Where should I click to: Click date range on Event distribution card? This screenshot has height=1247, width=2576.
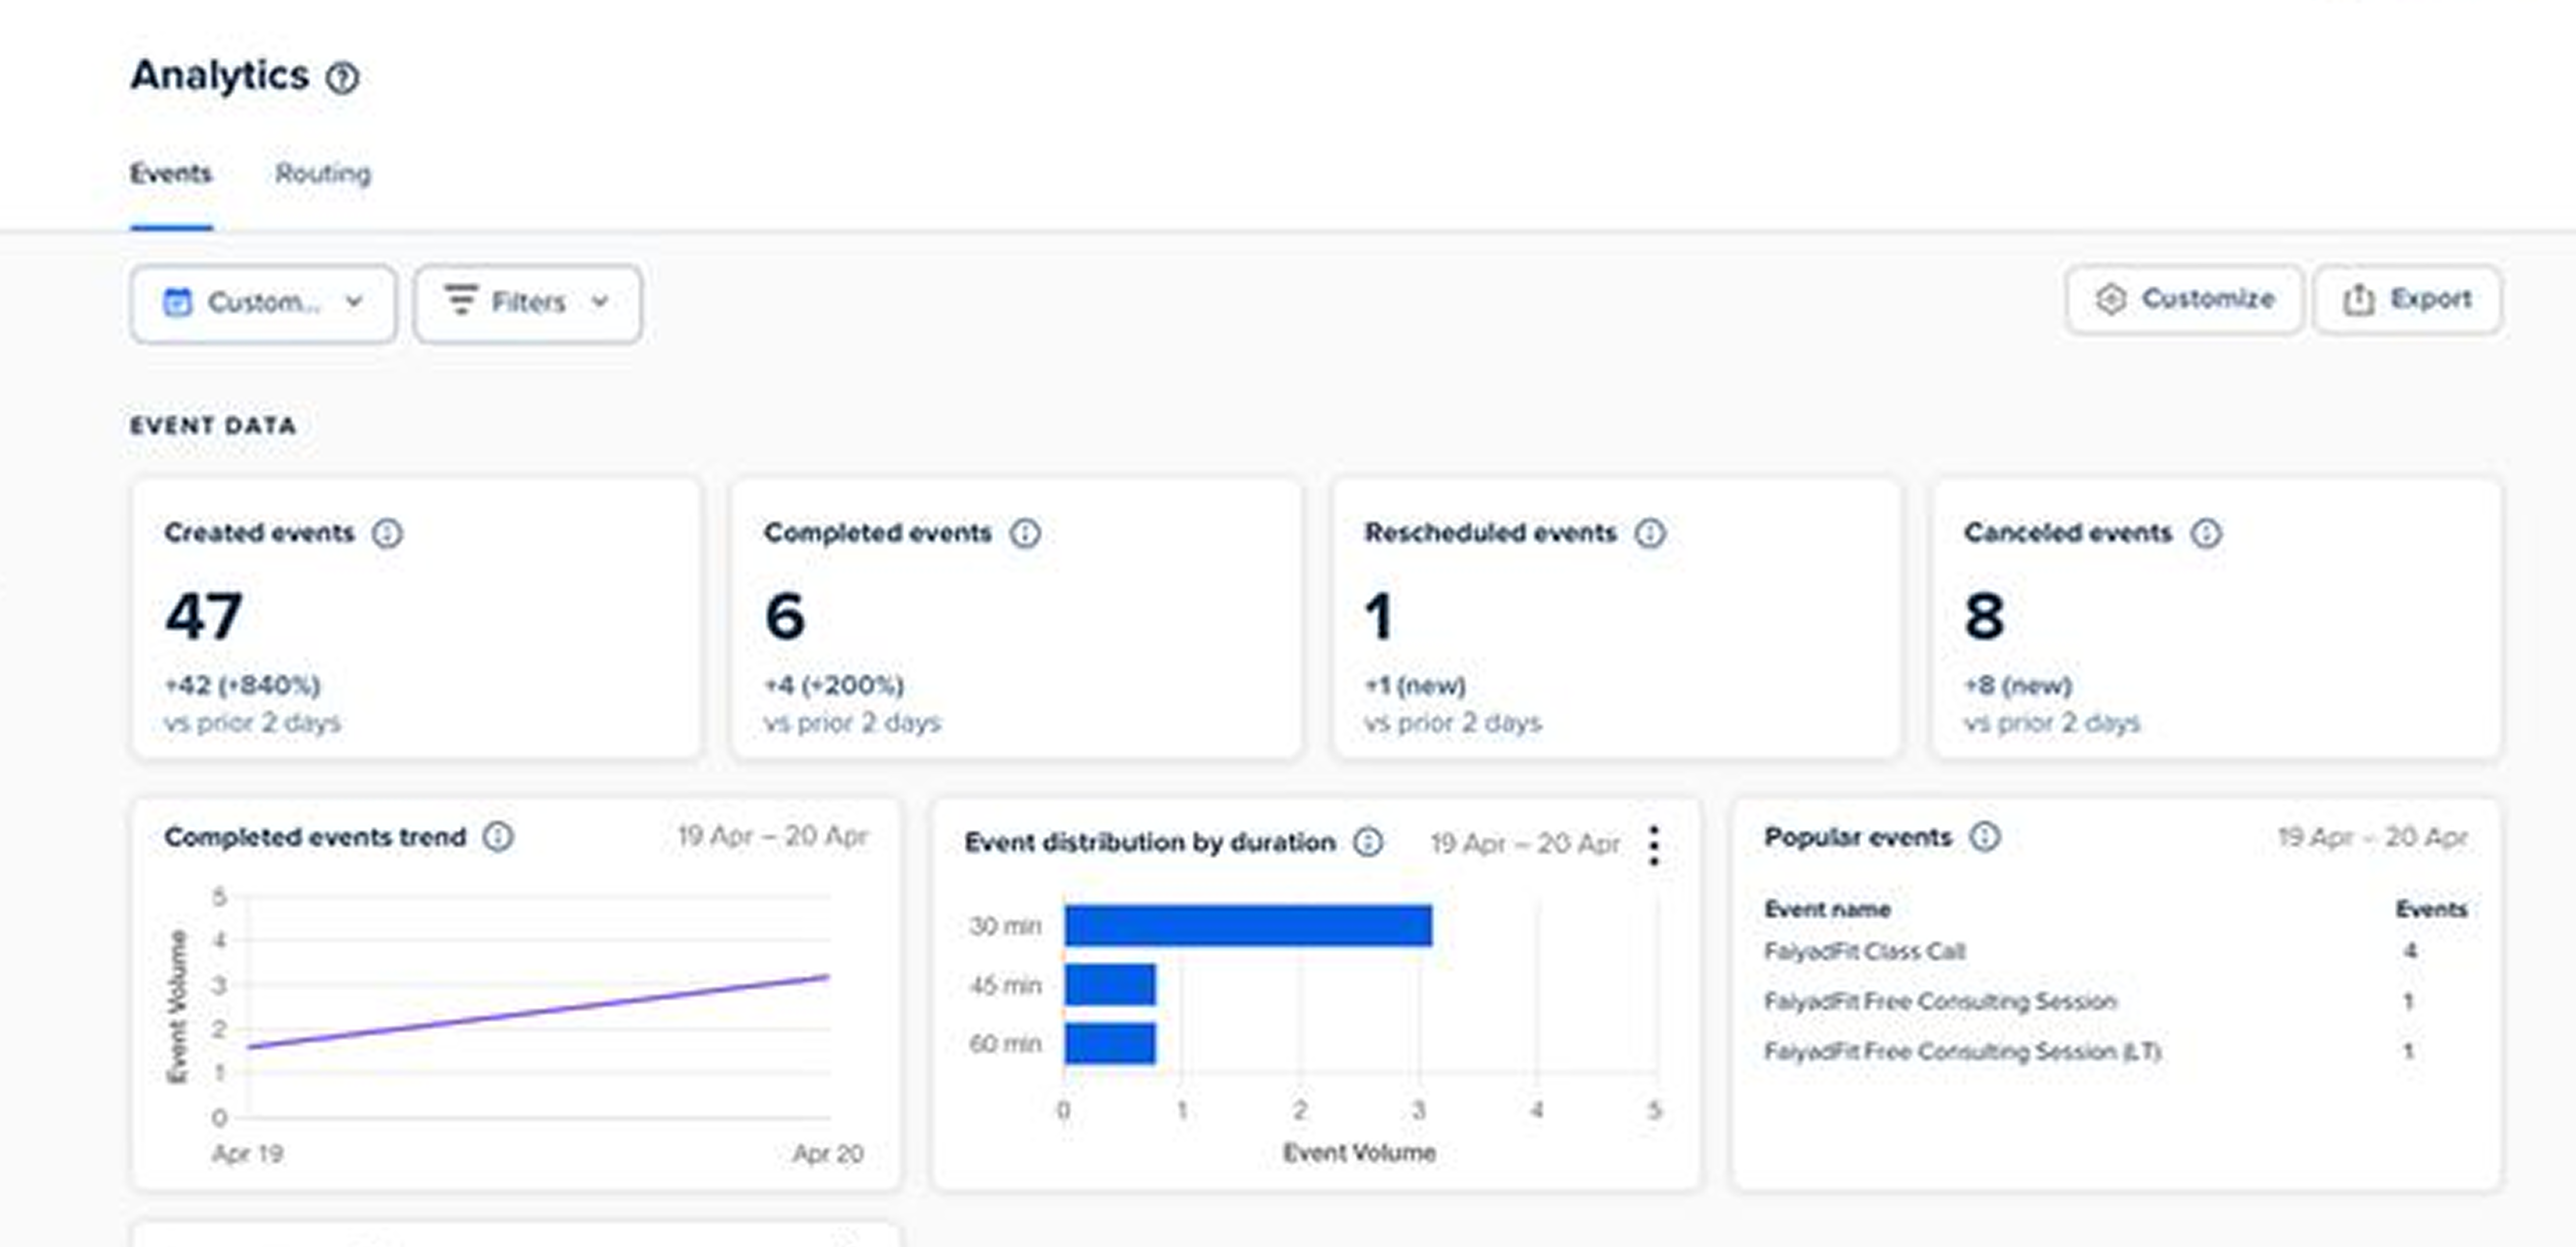1525,844
